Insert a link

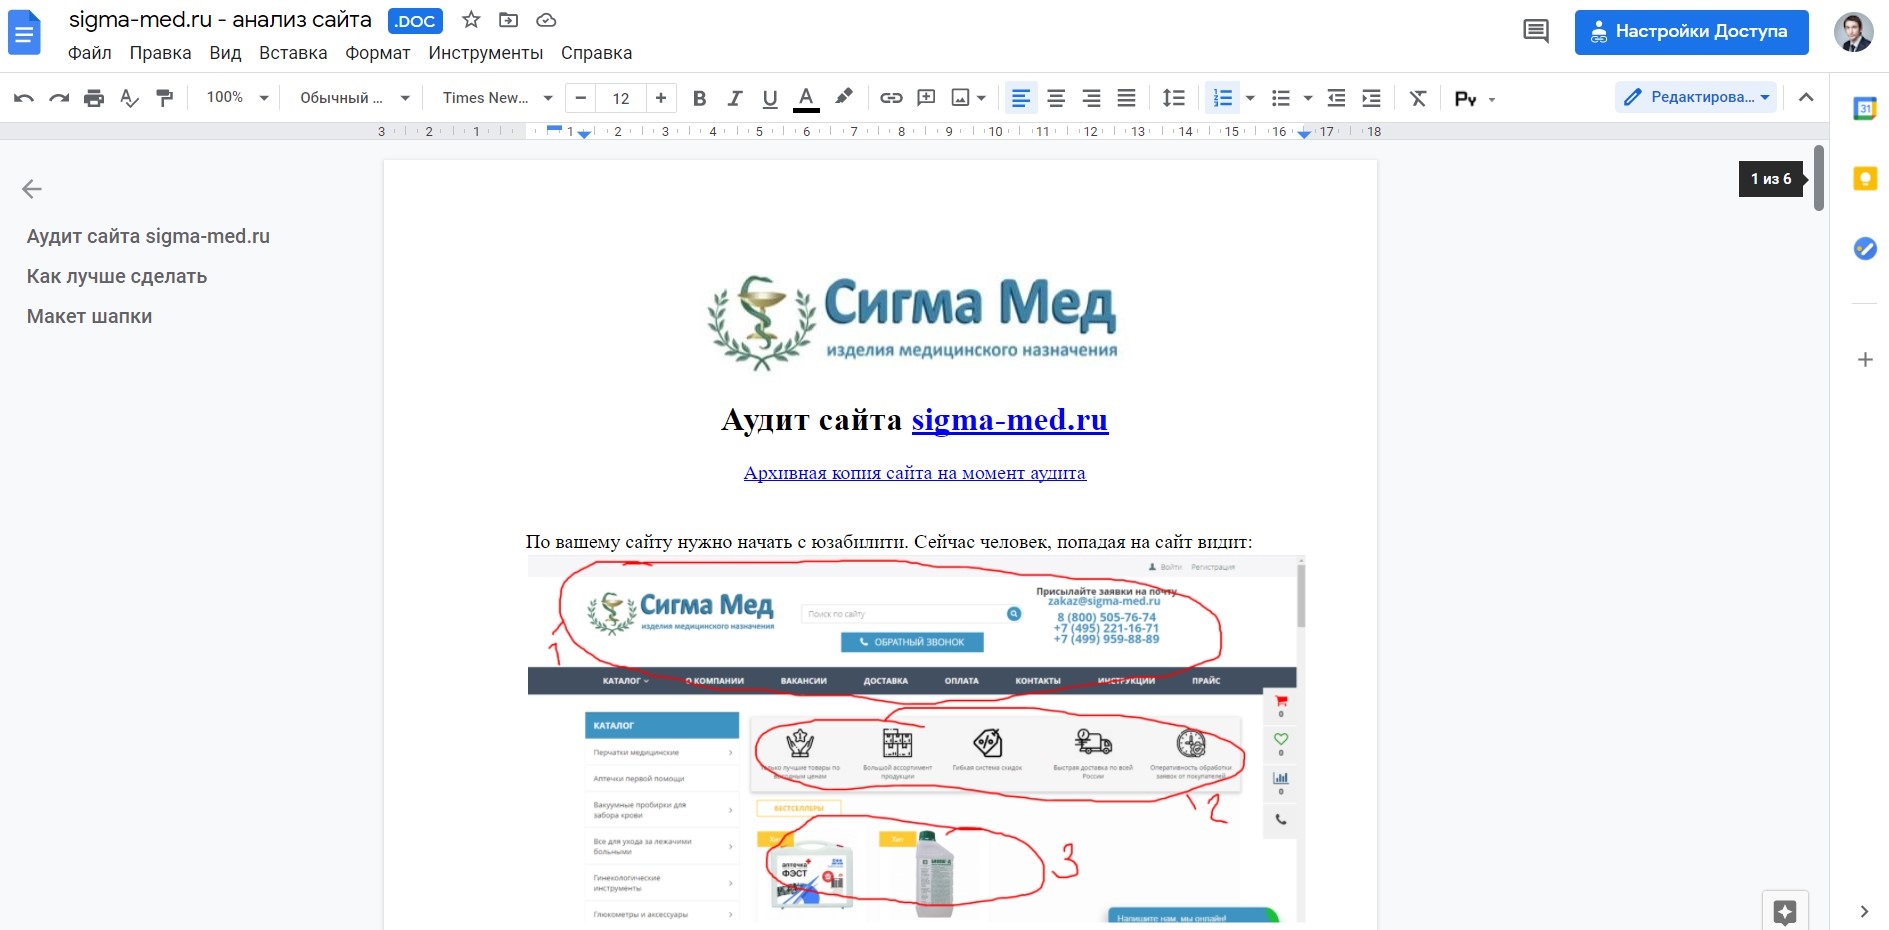pos(891,97)
